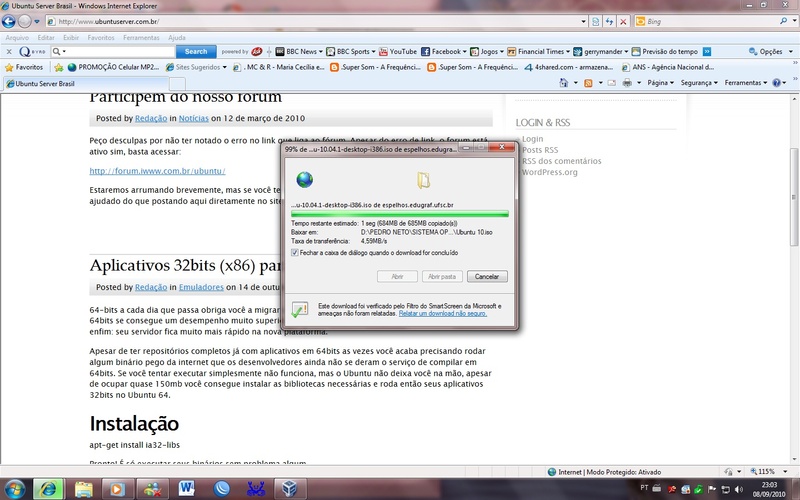Open the Exibir menu
The width and height of the screenshot is (800, 500).
(x=71, y=38)
